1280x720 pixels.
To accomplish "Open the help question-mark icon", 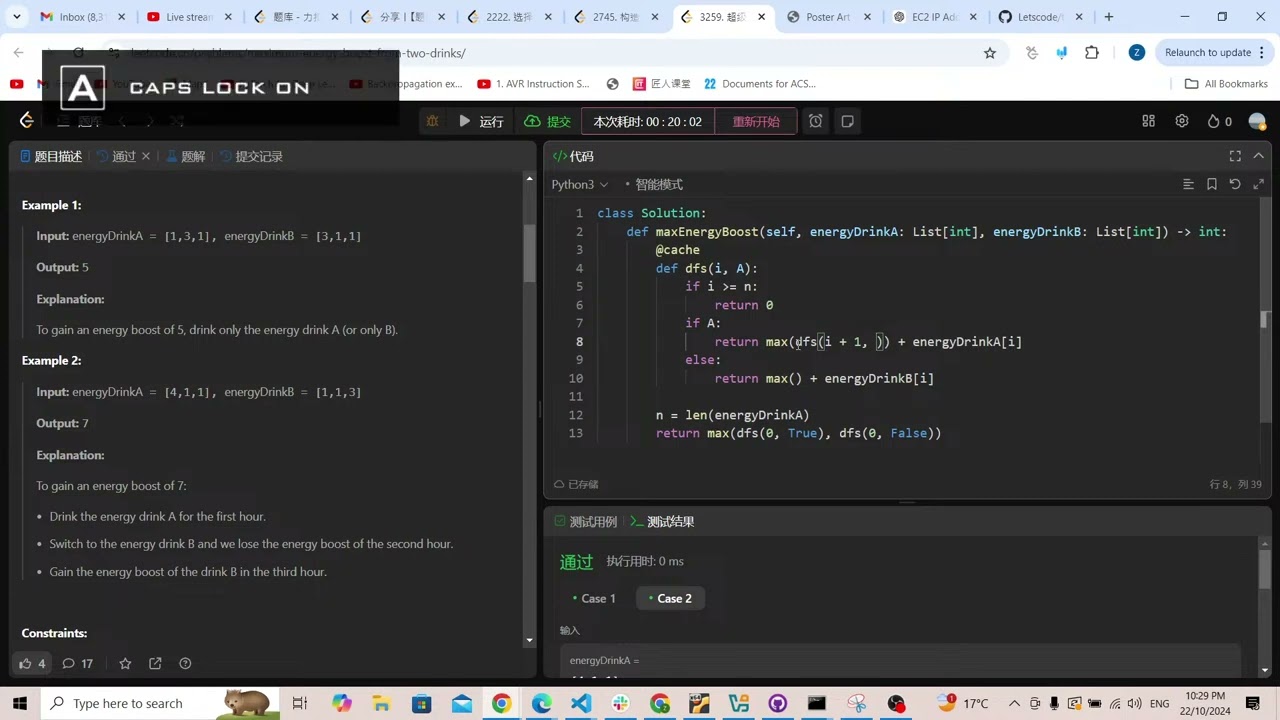I will tap(185, 663).
